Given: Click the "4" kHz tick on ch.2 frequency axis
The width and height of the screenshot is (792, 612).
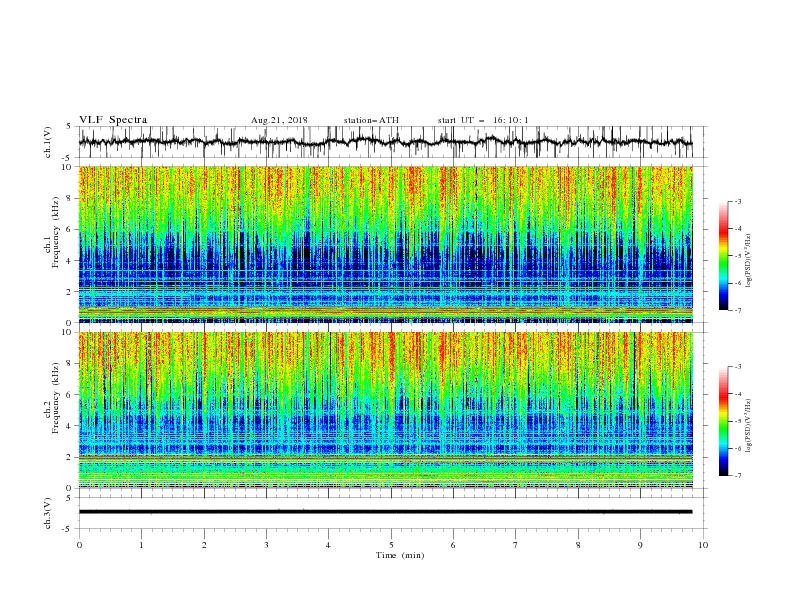Looking at the screenshot, I should (x=70, y=427).
